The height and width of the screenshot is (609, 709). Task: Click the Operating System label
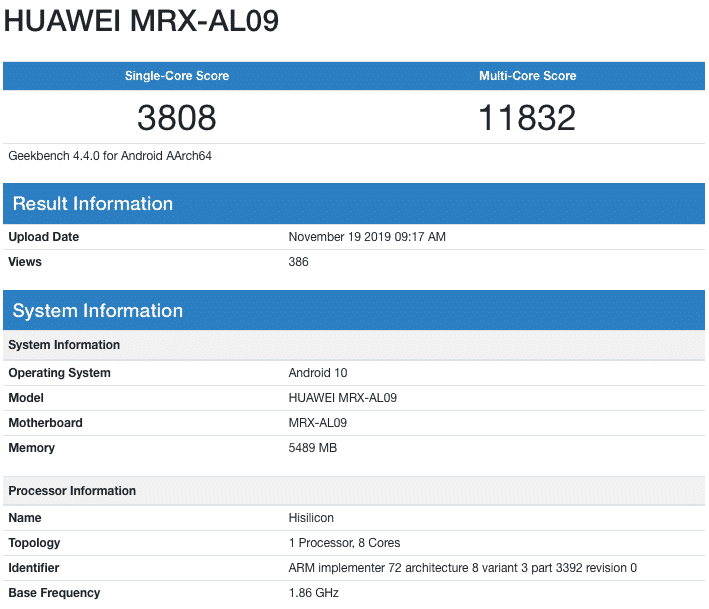point(59,373)
